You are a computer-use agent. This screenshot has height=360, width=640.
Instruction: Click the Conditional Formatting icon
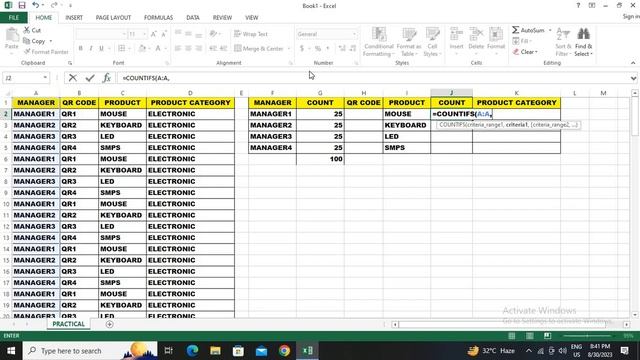[x=379, y=35]
